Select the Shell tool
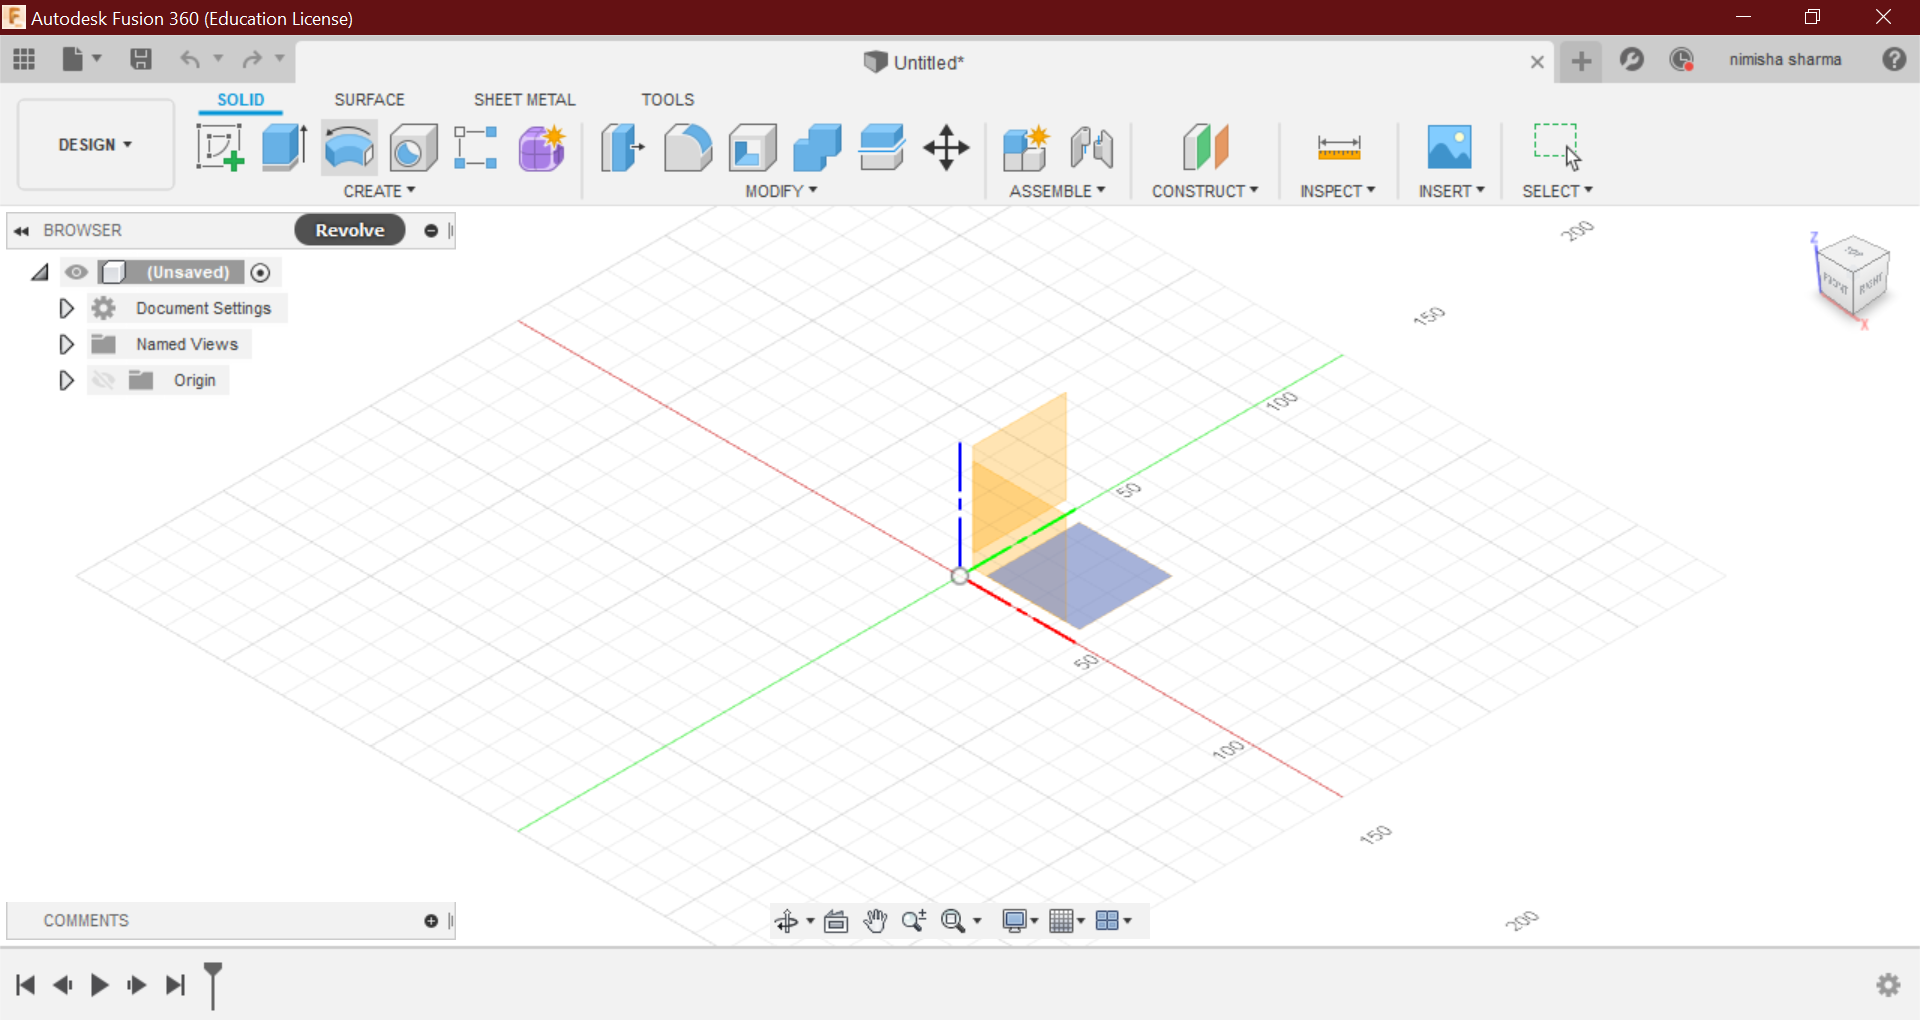This screenshot has height=1020, width=1920. pyautogui.click(x=752, y=147)
